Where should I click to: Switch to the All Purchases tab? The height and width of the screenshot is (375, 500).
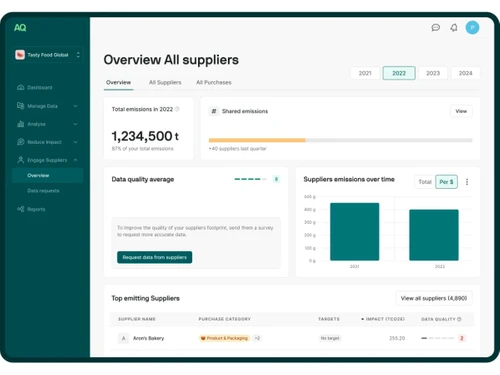(214, 82)
